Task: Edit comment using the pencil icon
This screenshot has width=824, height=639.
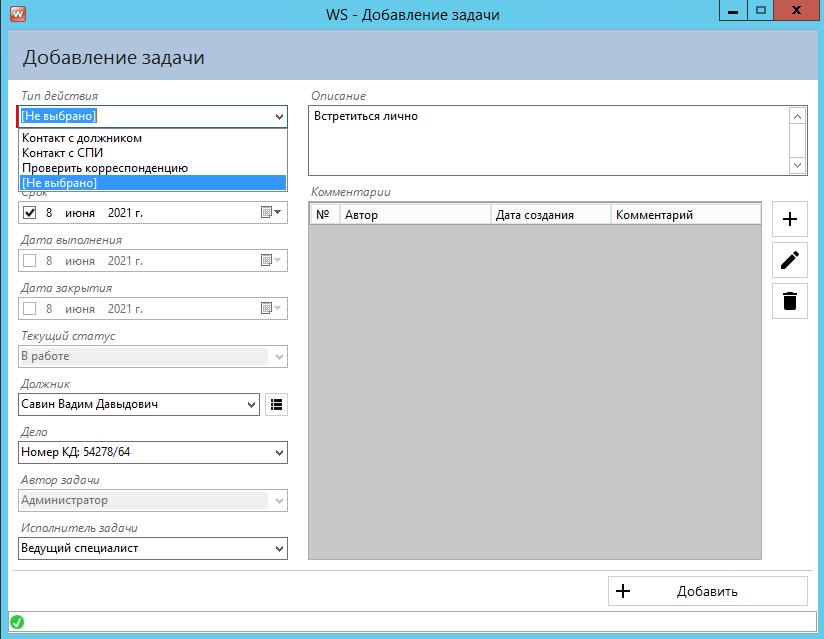Action: [789, 260]
